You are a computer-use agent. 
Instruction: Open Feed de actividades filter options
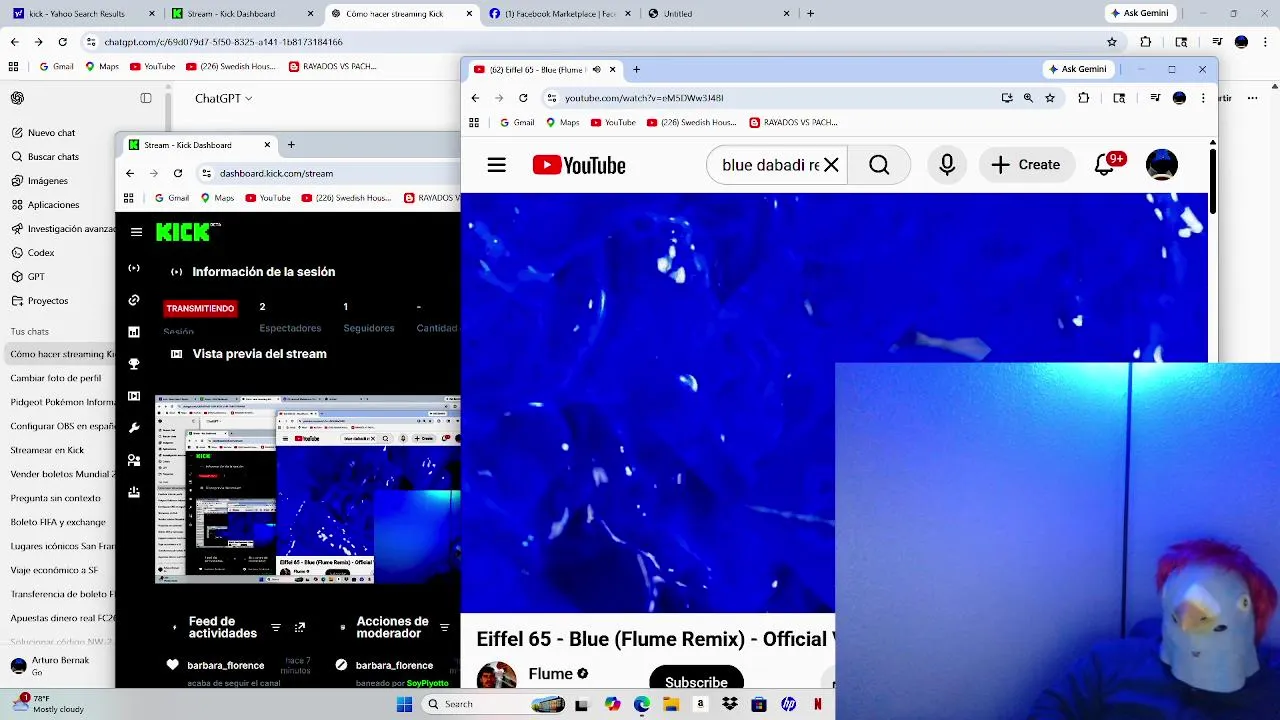[276, 628]
